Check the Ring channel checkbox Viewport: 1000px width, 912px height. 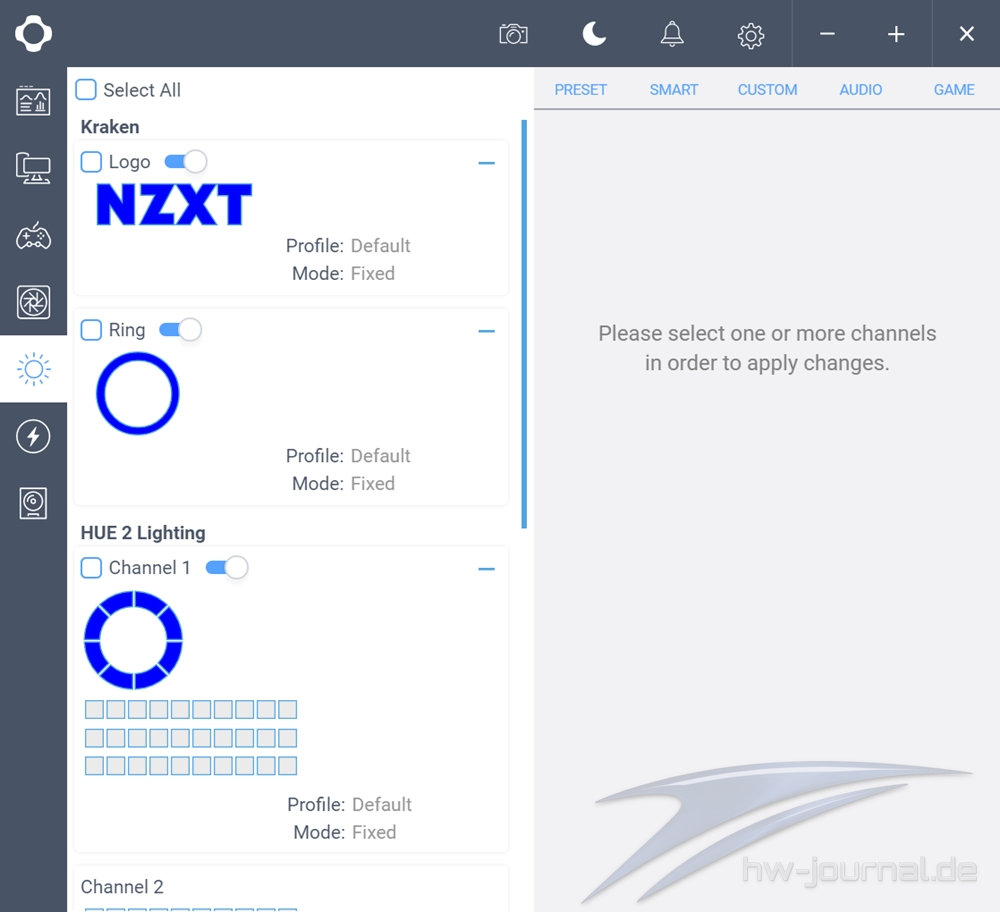click(91, 330)
